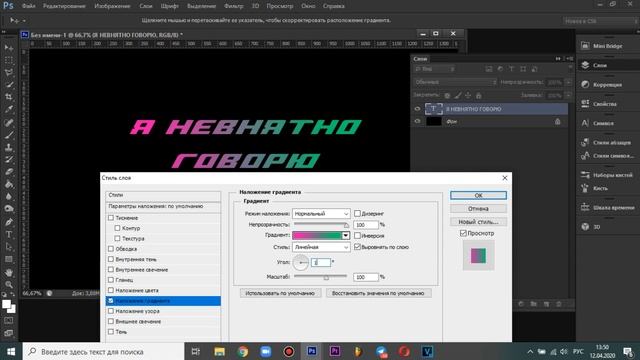Select the Paint Bucket fill tool

tap(9, 184)
